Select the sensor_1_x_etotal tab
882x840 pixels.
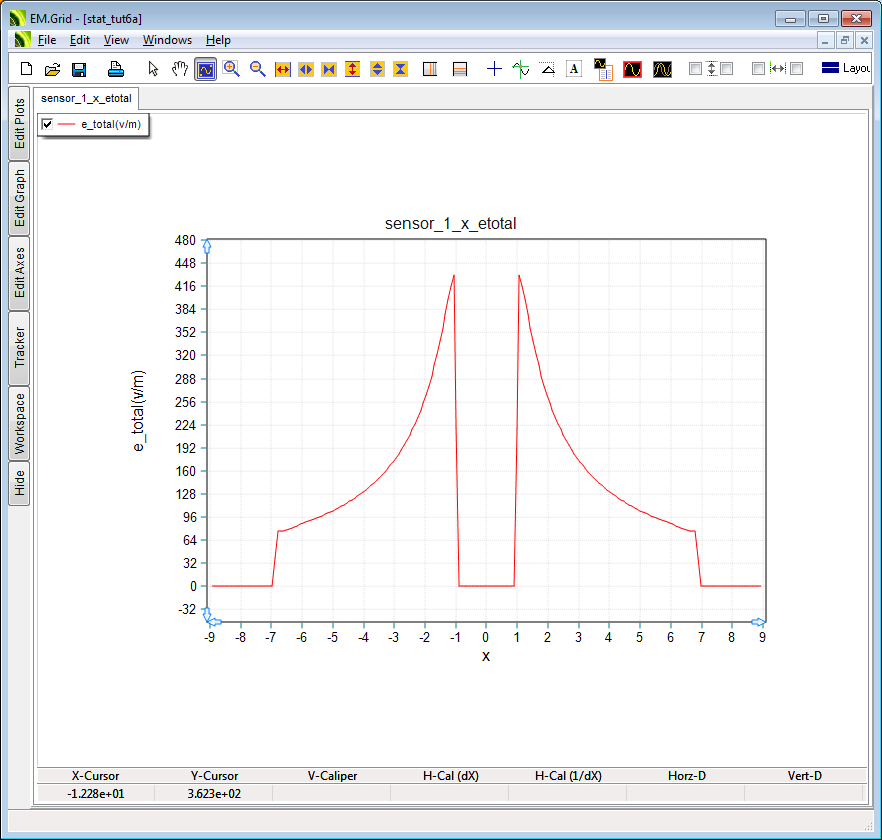tap(86, 98)
